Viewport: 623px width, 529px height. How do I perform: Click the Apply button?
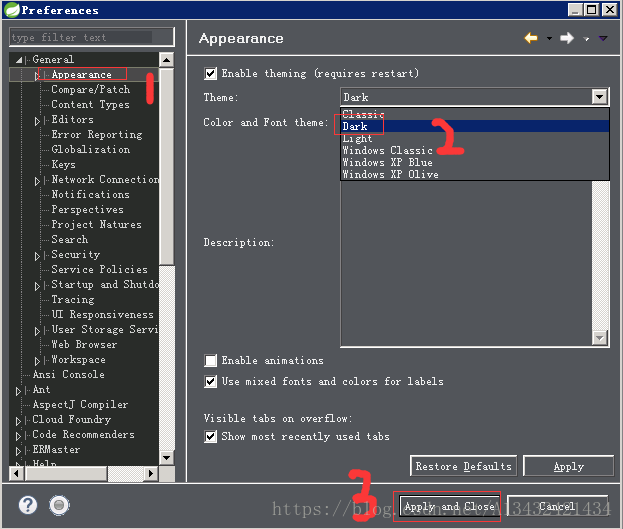click(569, 466)
